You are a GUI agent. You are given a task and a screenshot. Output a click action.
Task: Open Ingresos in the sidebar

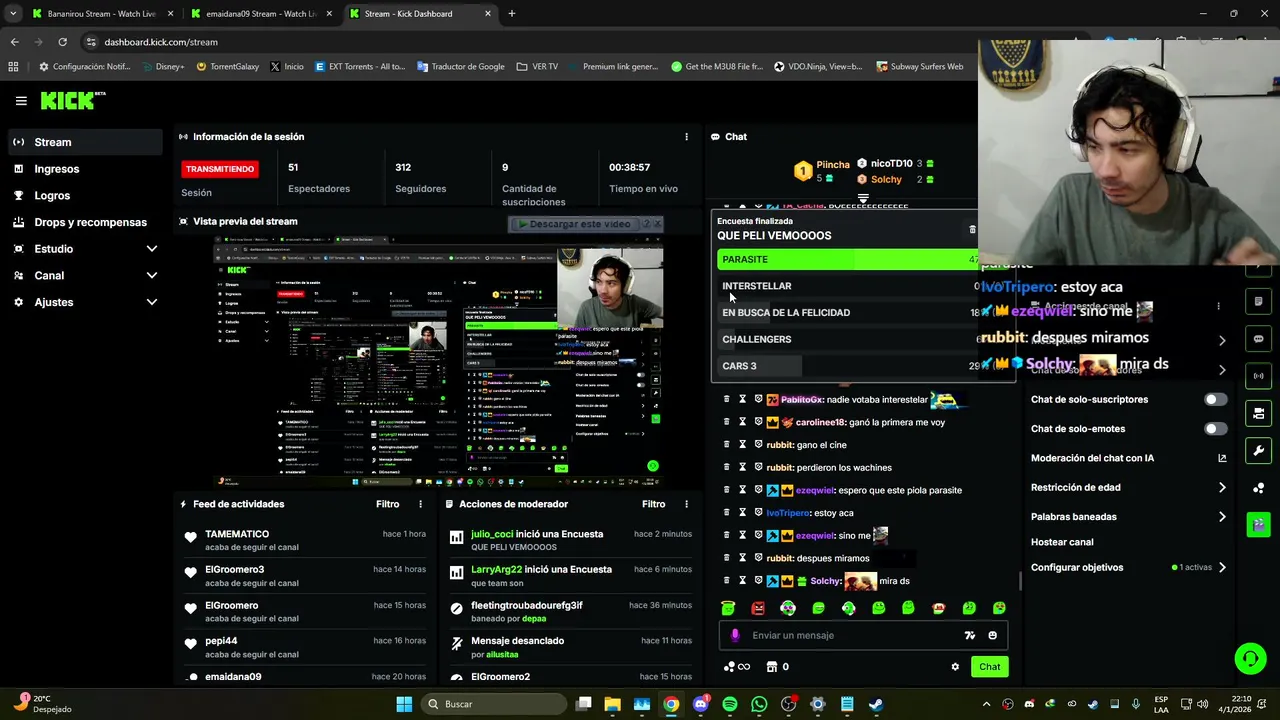tap(85, 169)
